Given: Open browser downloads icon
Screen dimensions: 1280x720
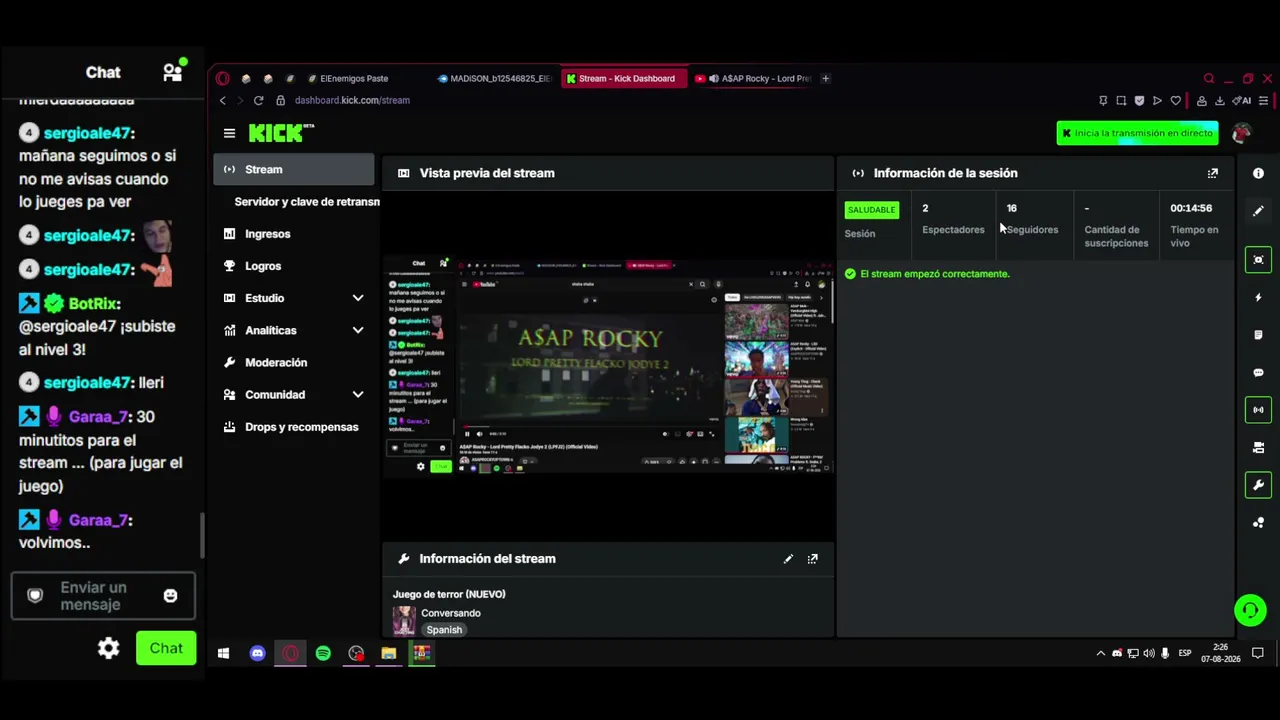Looking at the screenshot, I should click(1220, 100).
